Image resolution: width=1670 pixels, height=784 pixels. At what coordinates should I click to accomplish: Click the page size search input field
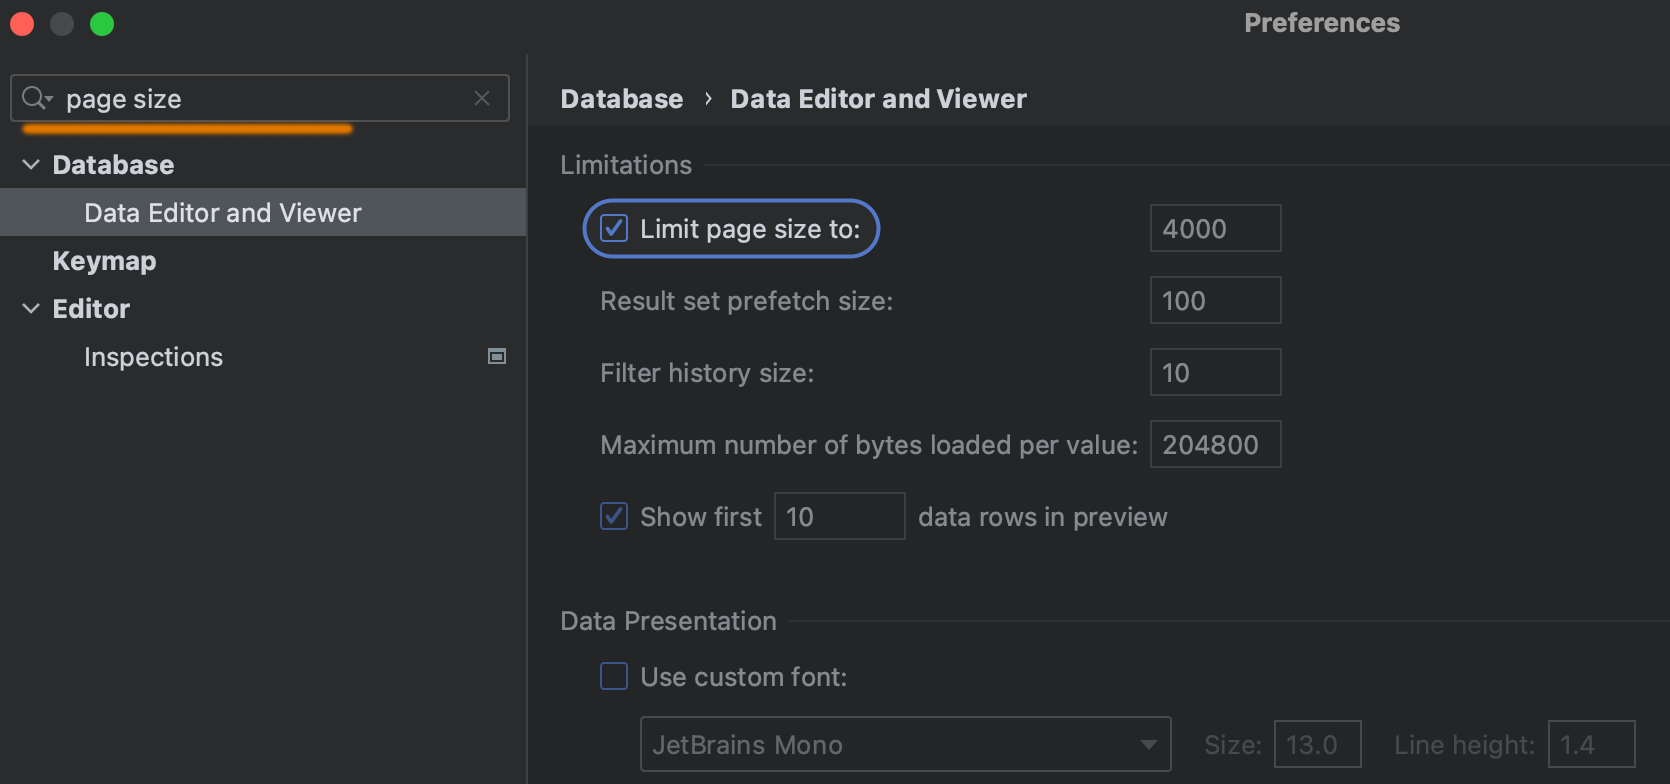pyautogui.click(x=260, y=98)
